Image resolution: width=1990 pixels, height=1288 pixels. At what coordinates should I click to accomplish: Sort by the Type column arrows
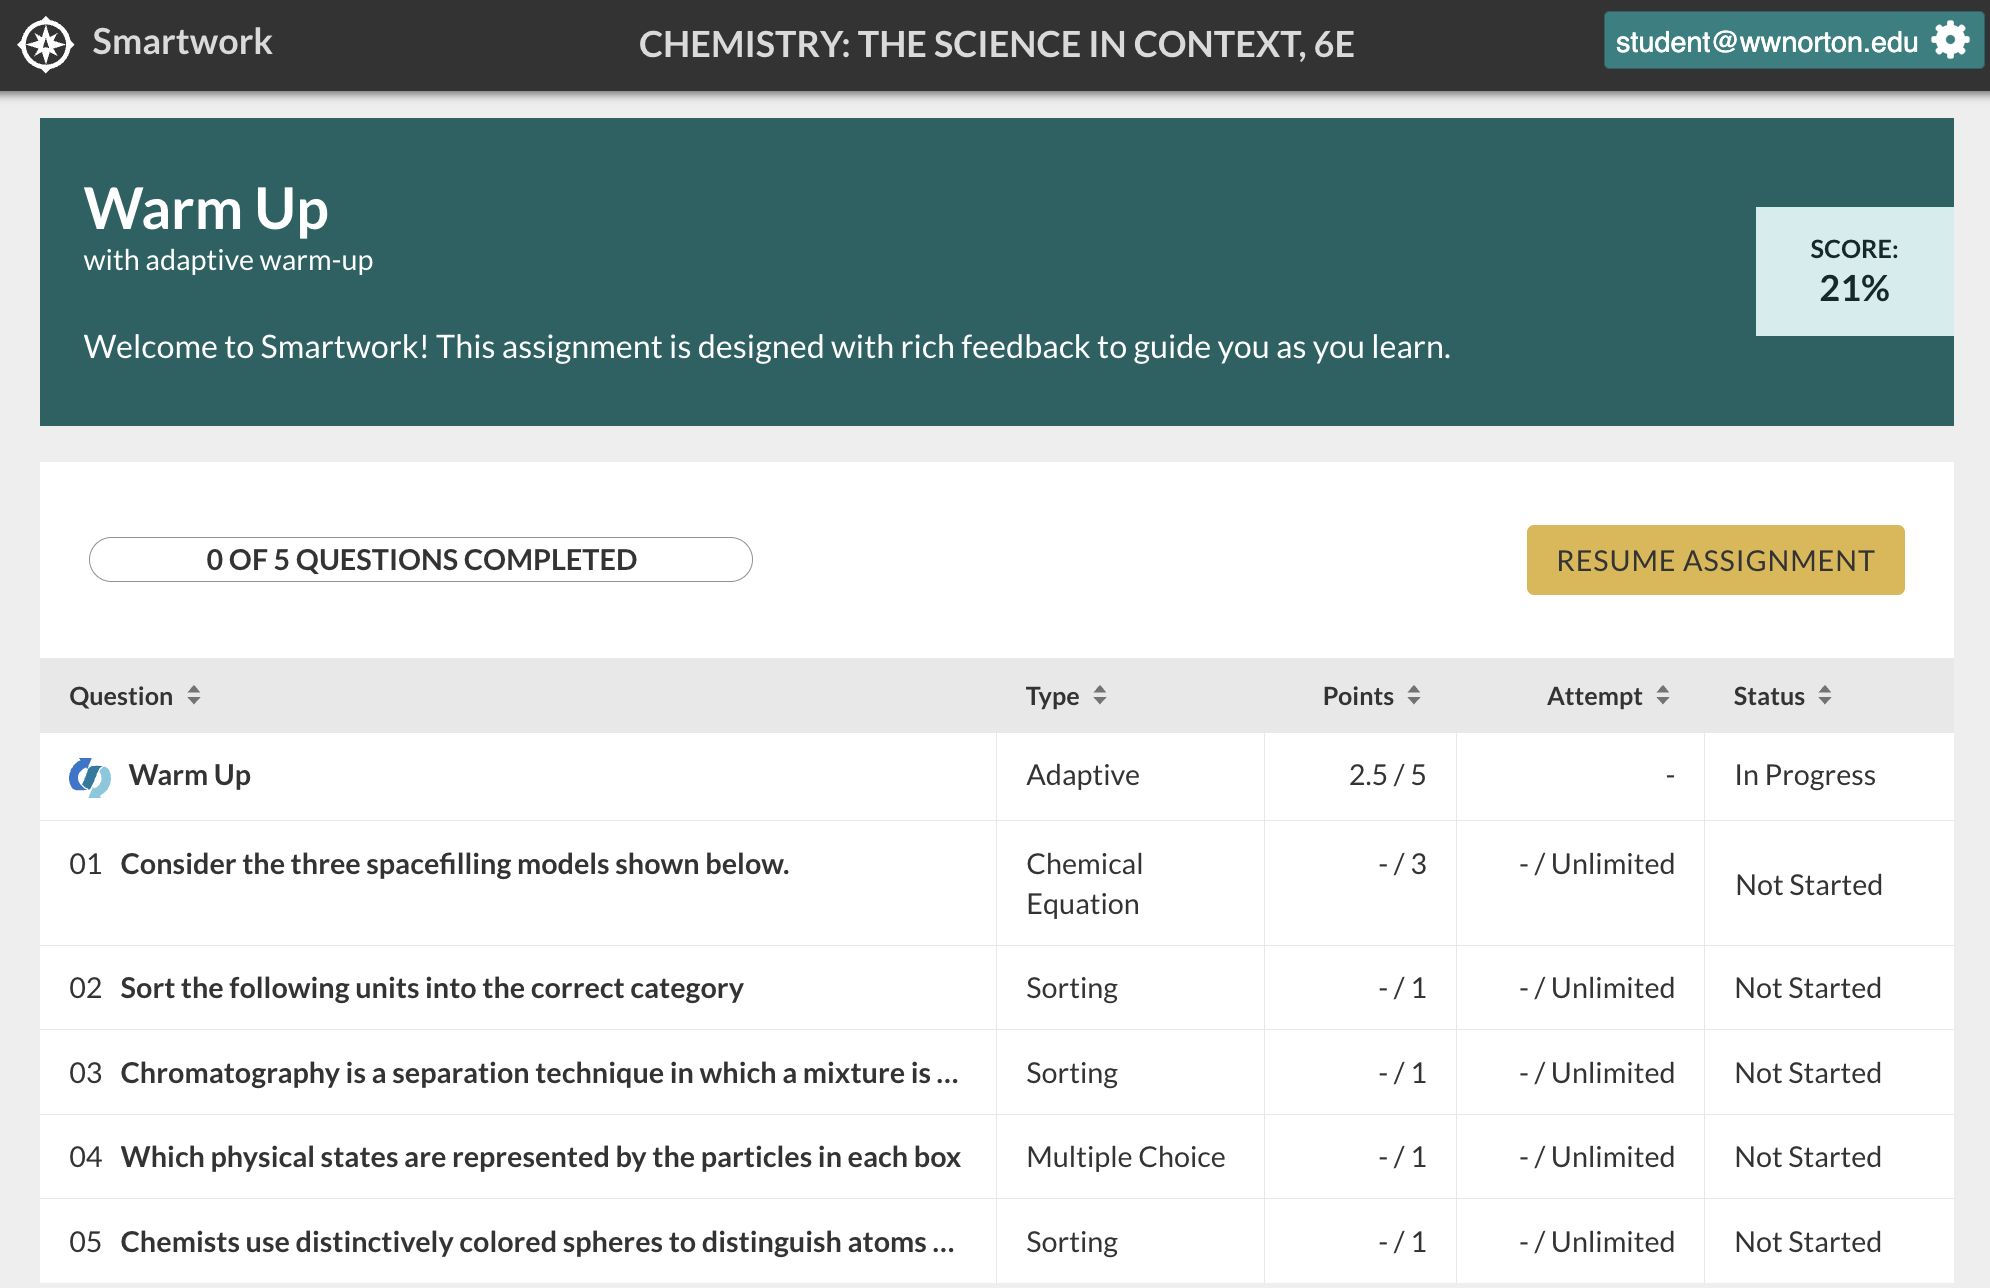[1100, 695]
